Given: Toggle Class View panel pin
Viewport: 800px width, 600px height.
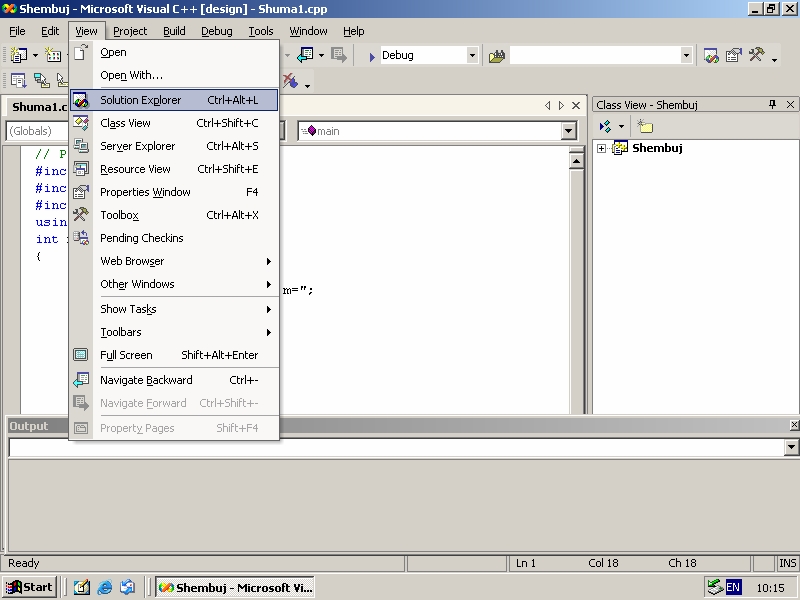Looking at the screenshot, I should (x=772, y=105).
